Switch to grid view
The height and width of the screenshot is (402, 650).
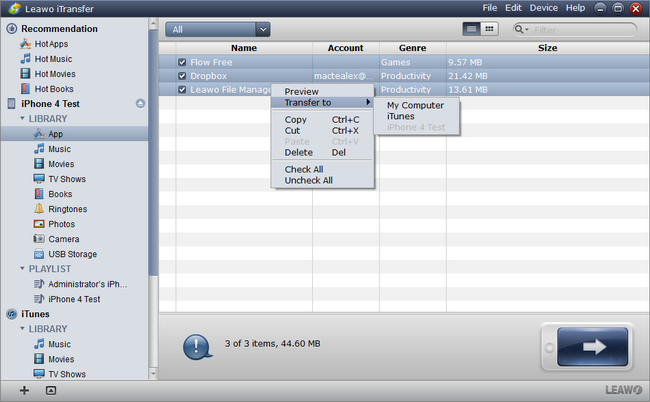[x=490, y=29]
